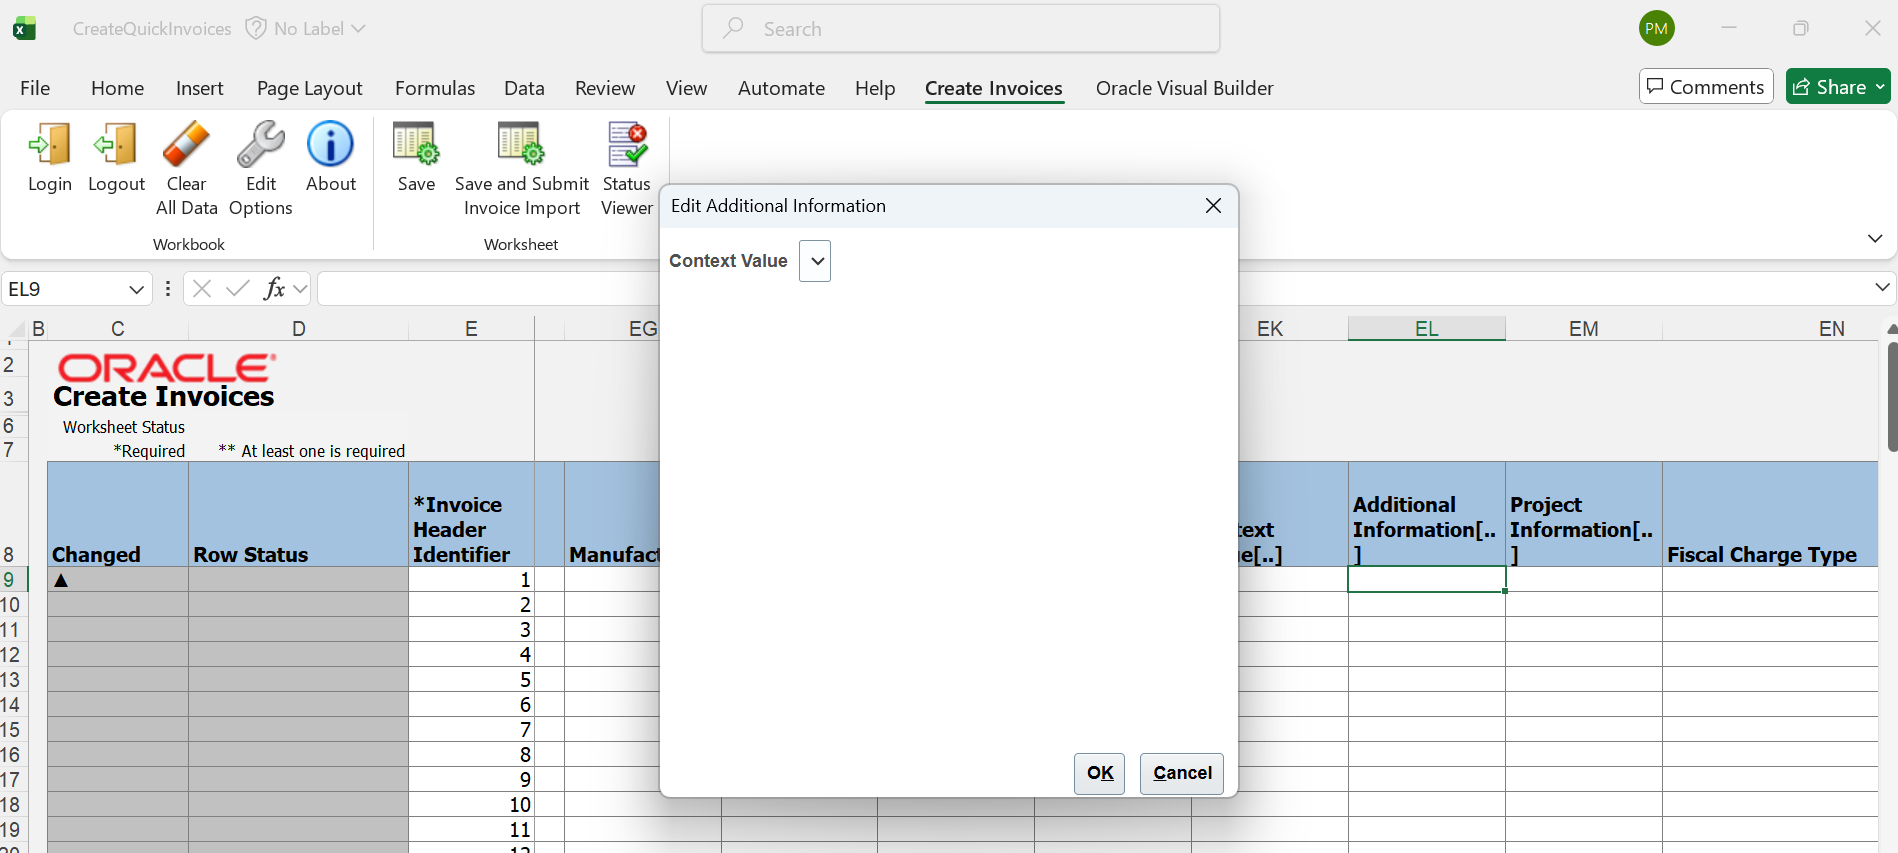This screenshot has width=1898, height=853.
Task: Select invoice identifier cell containing 8
Action: click(471, 755)
